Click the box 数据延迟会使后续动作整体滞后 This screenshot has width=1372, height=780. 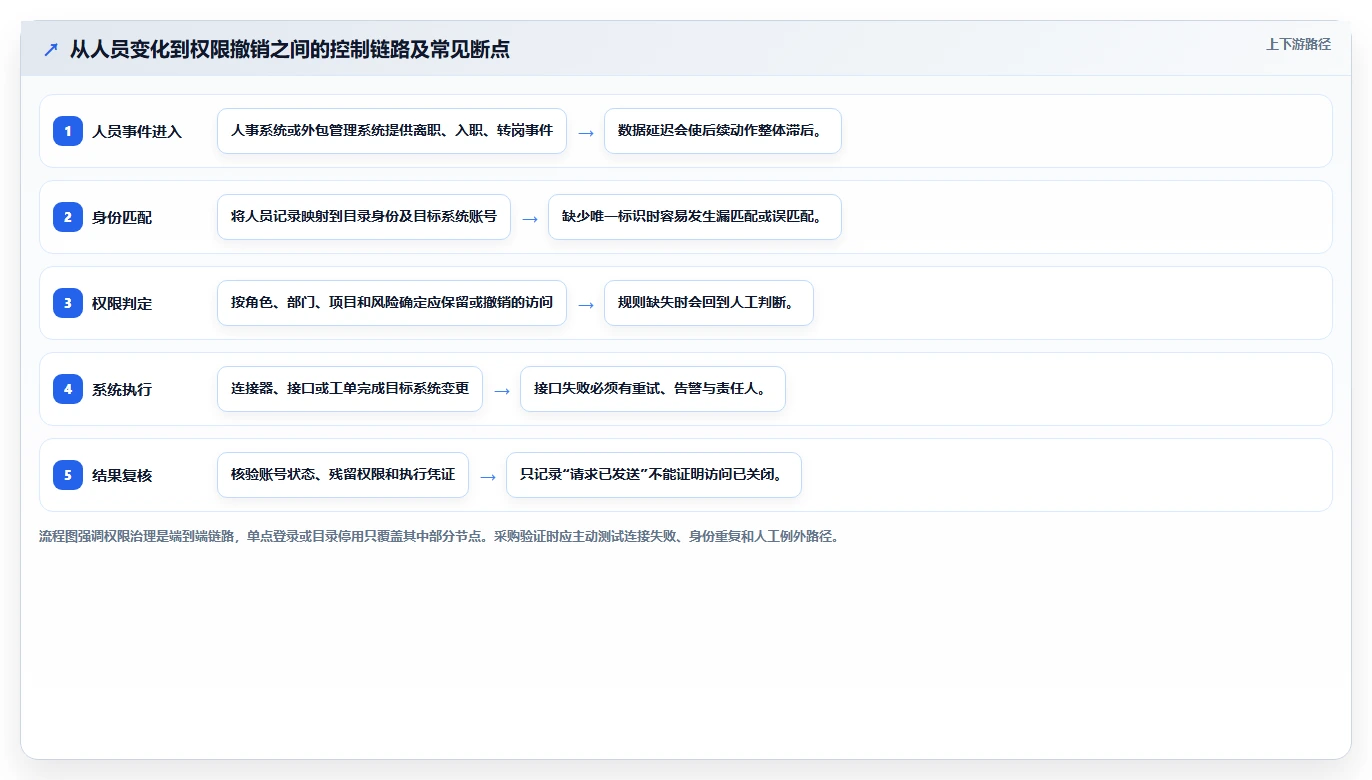(x=723, y=131)
